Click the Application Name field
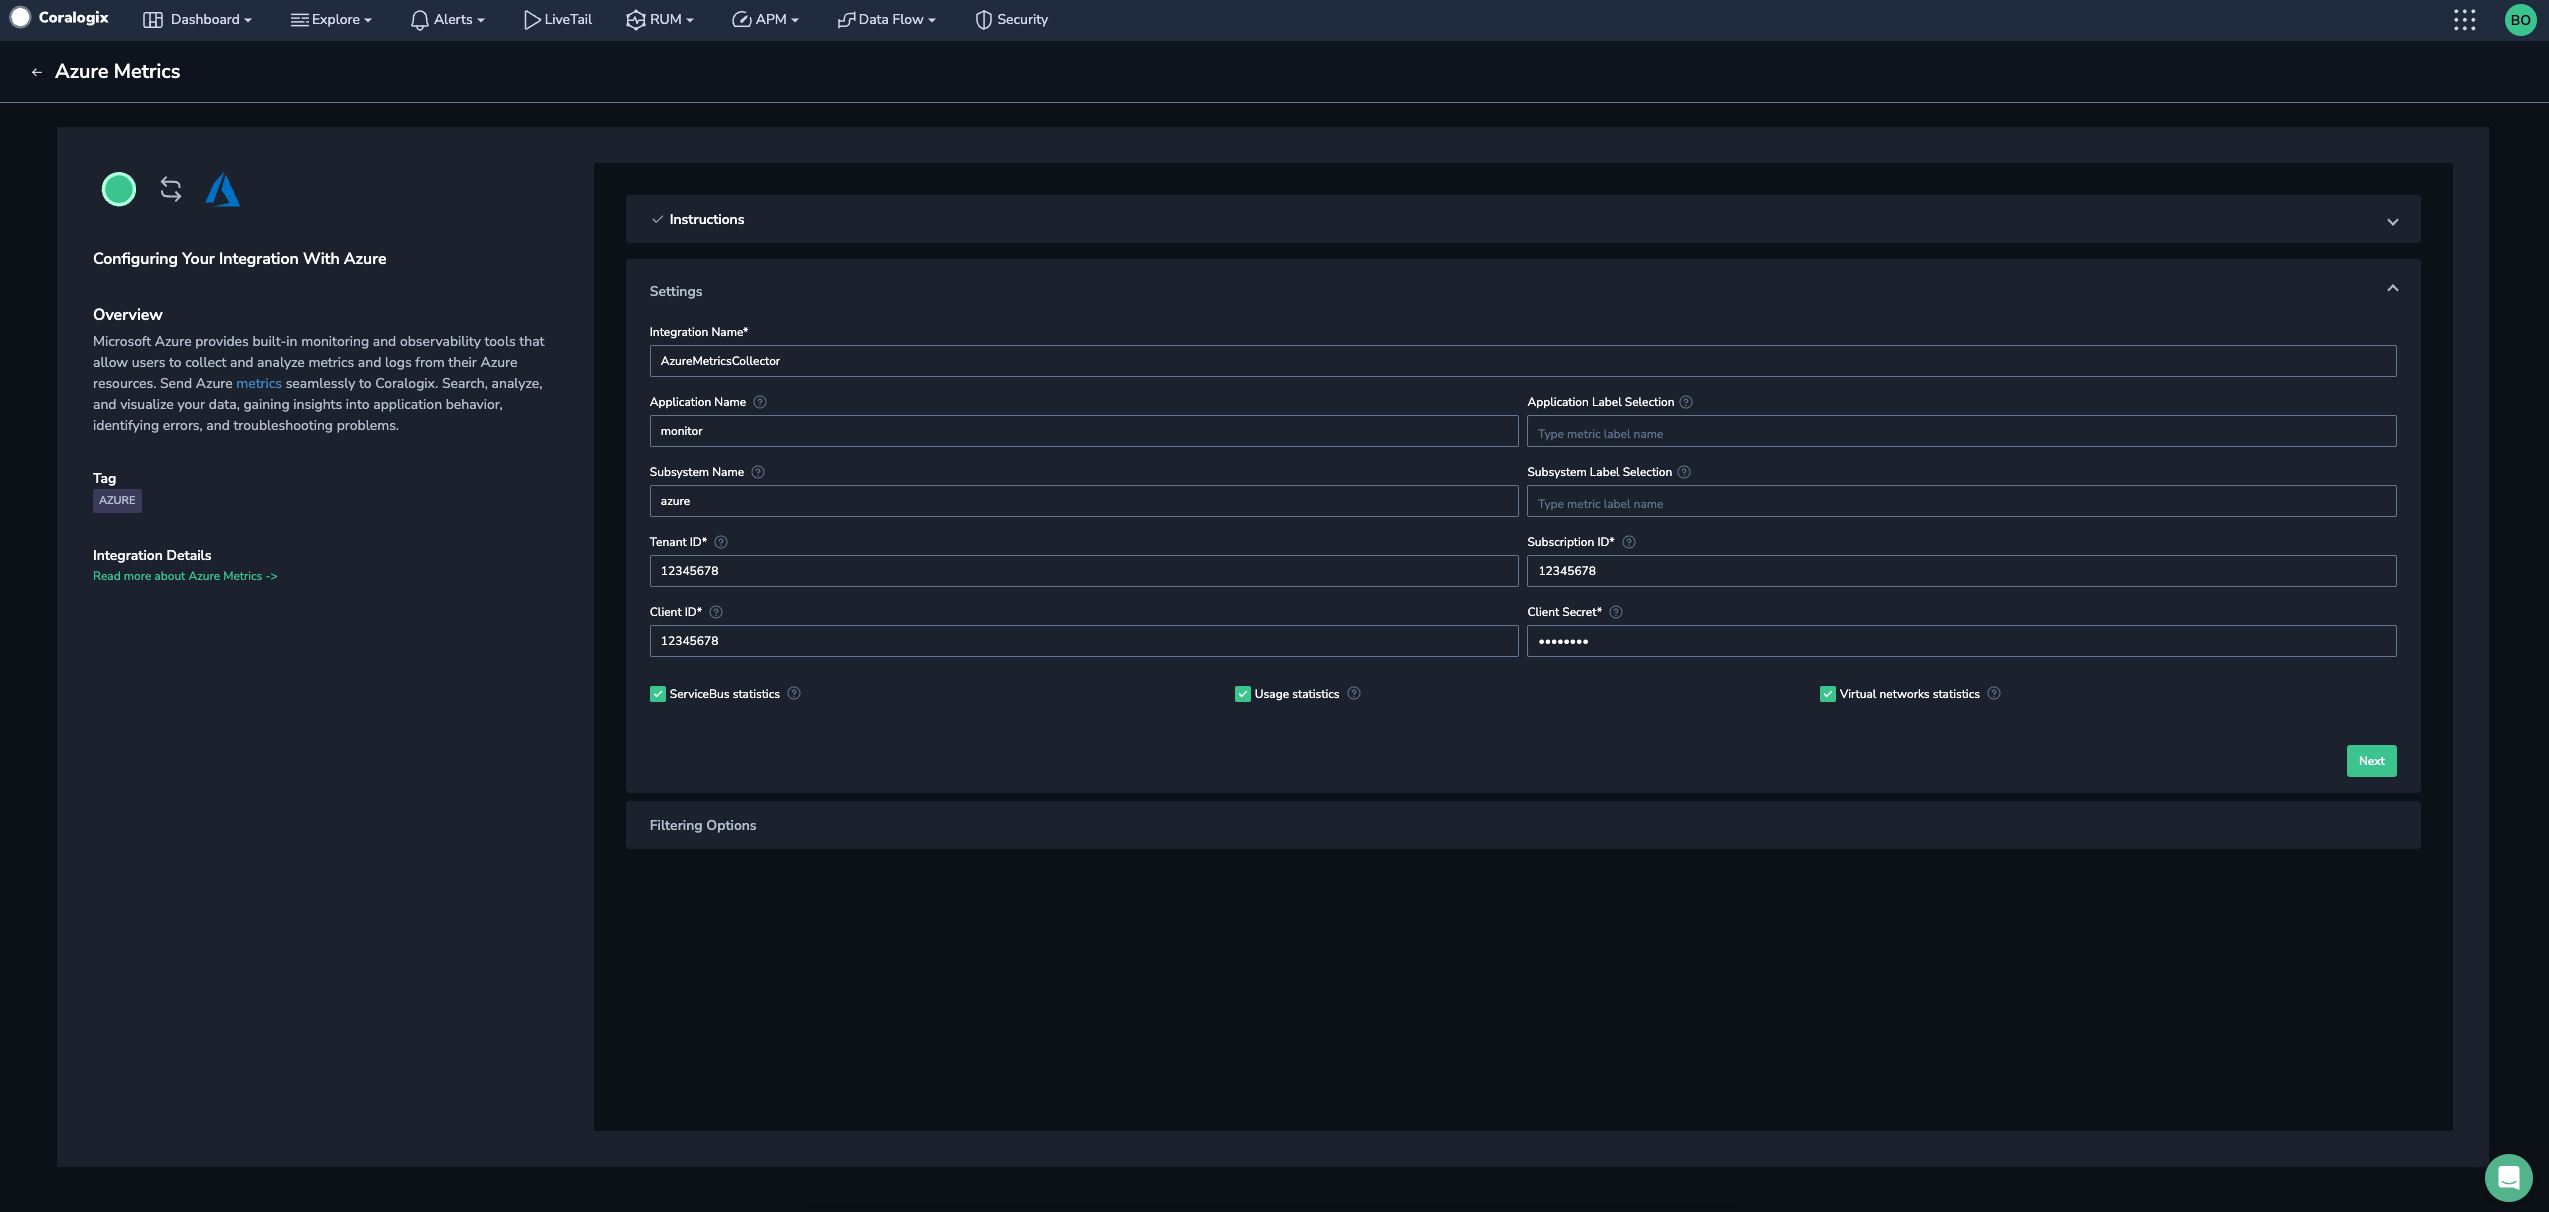 (1084, 431)
